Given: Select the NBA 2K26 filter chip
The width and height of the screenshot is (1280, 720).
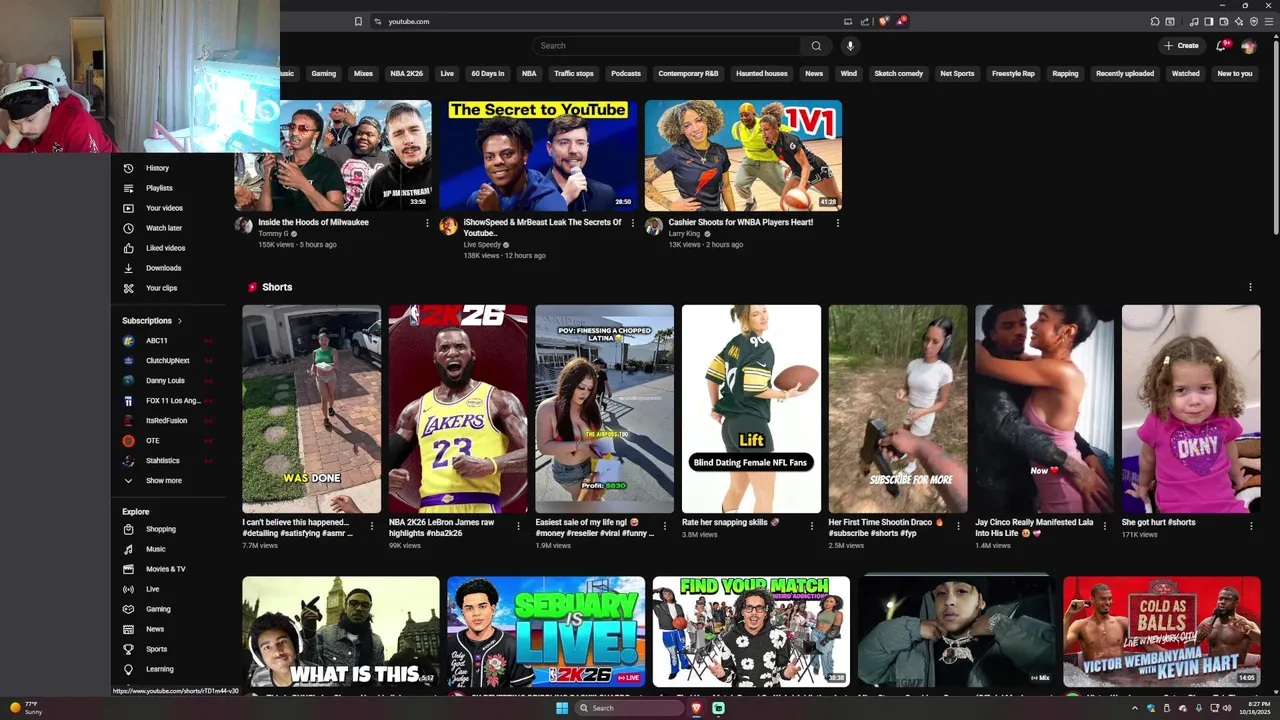Looking at the screenshot, I should coord(407,73).
